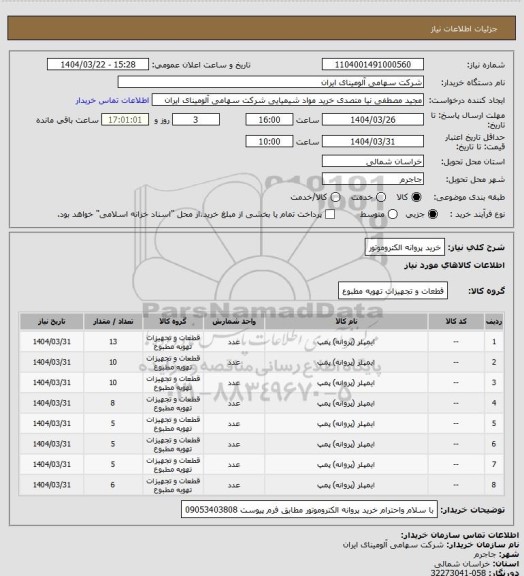The height and width of the screenshot is (576, 524).
Task: Click the general description خرید پروانه الکتروموتور
Action: click(x=405, y=248)
